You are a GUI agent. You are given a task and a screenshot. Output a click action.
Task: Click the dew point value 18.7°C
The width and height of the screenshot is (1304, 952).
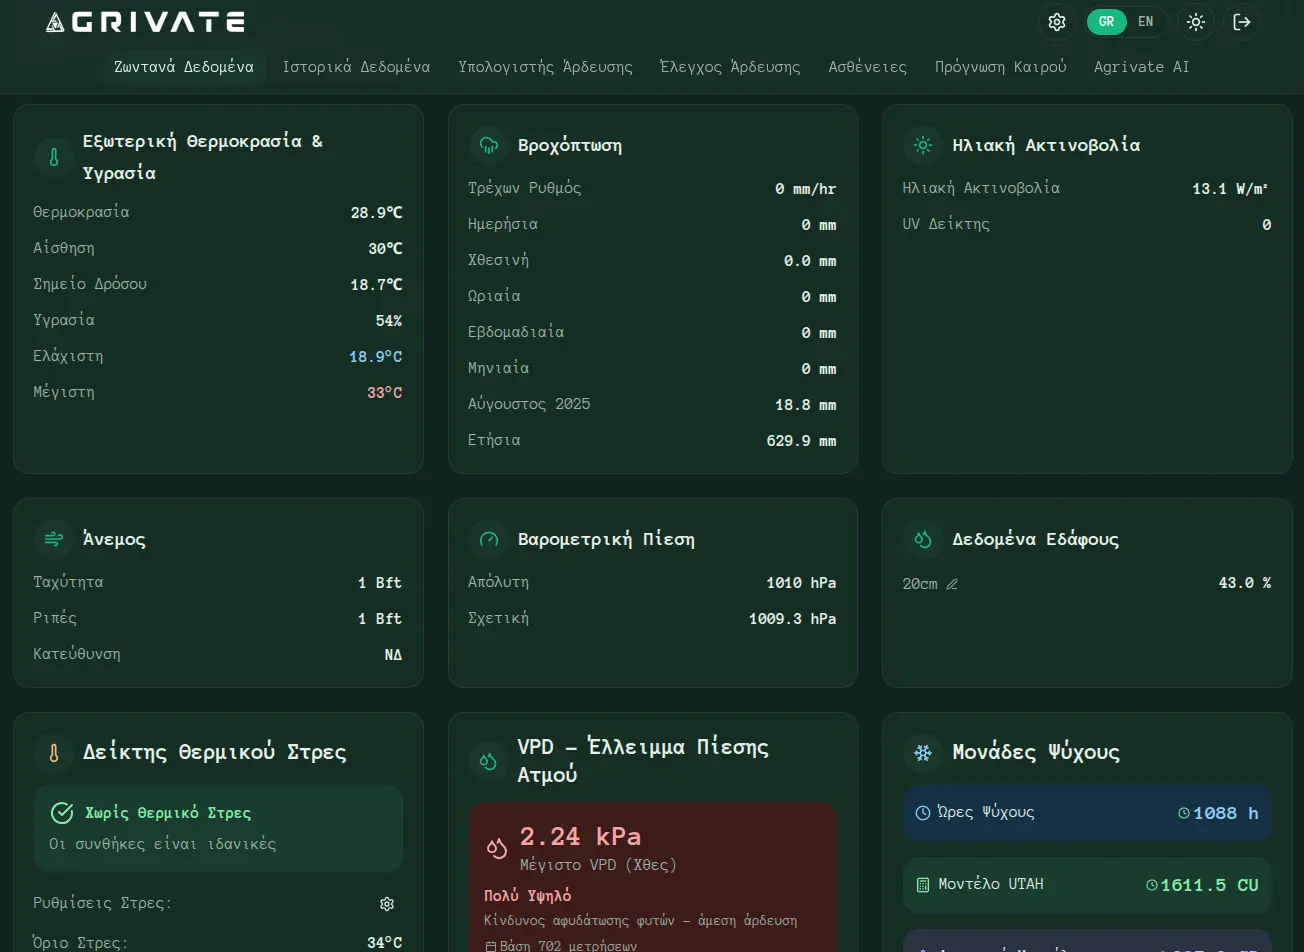pos(376,285)
